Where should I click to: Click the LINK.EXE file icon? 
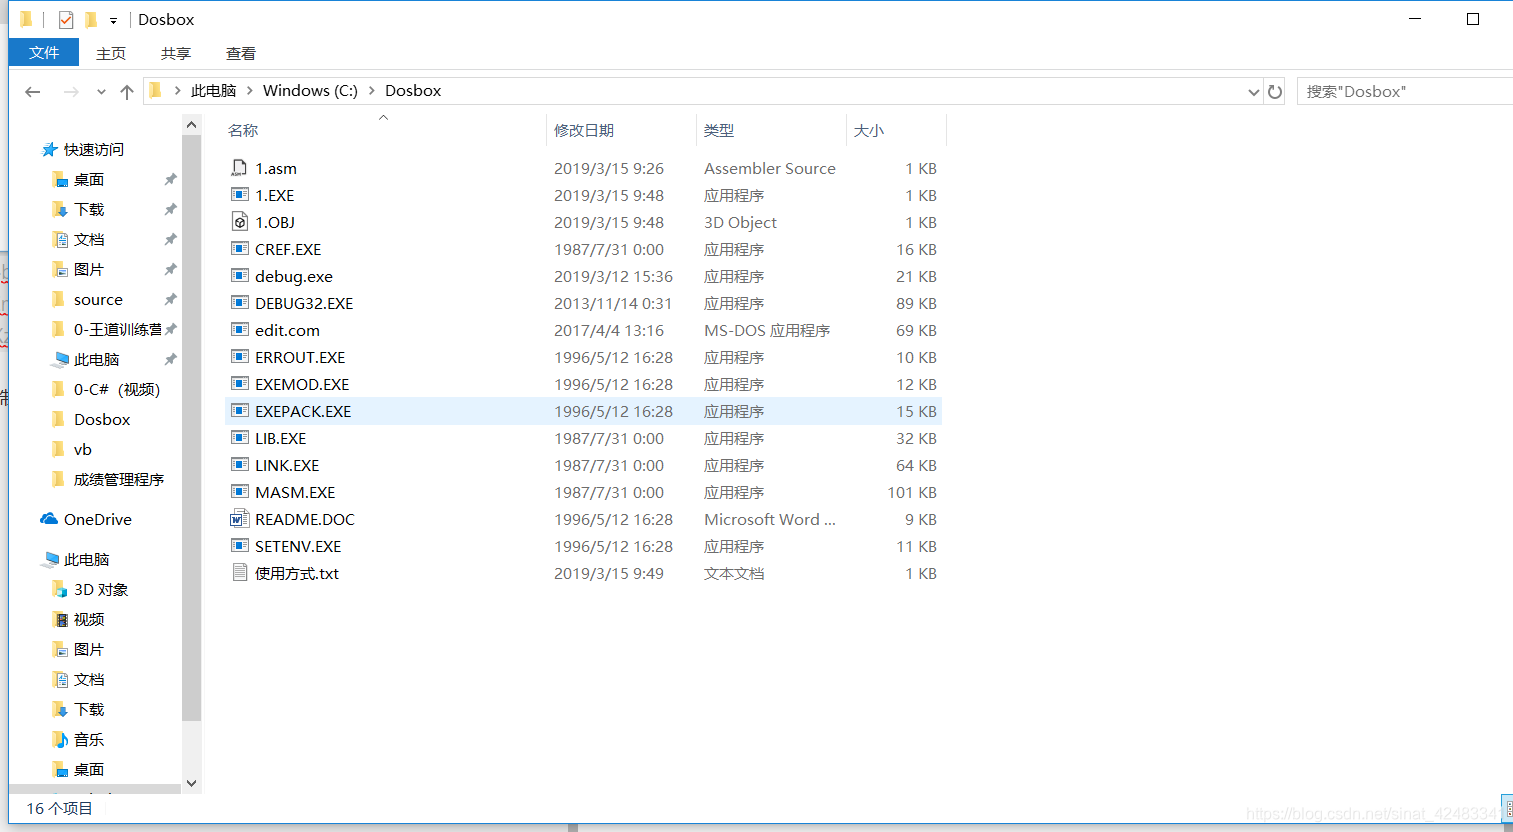click(x=239, y=465)
